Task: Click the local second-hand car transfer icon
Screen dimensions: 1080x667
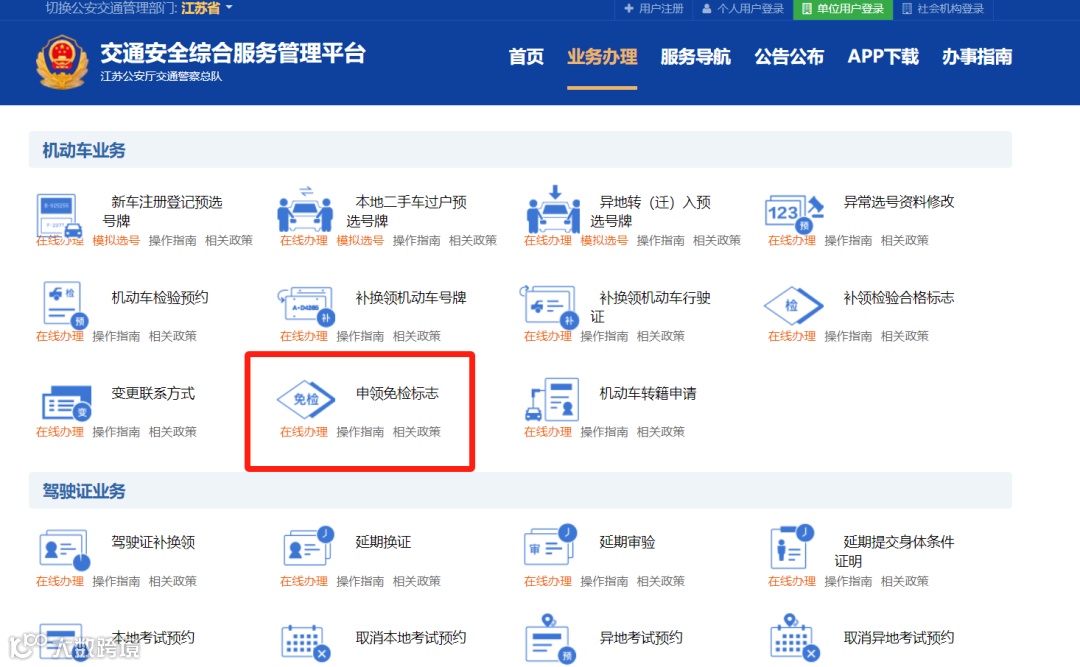Action: click(305, 209)
